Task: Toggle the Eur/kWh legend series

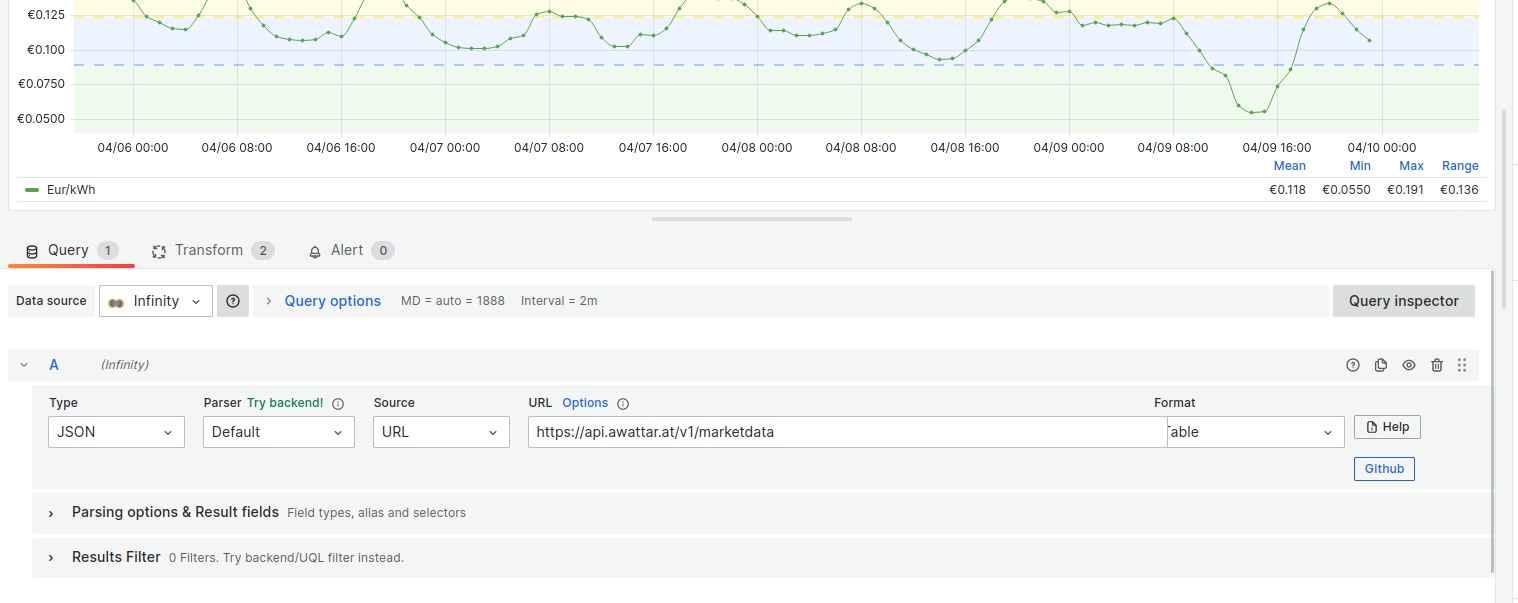Action: [x=71, y=190]
